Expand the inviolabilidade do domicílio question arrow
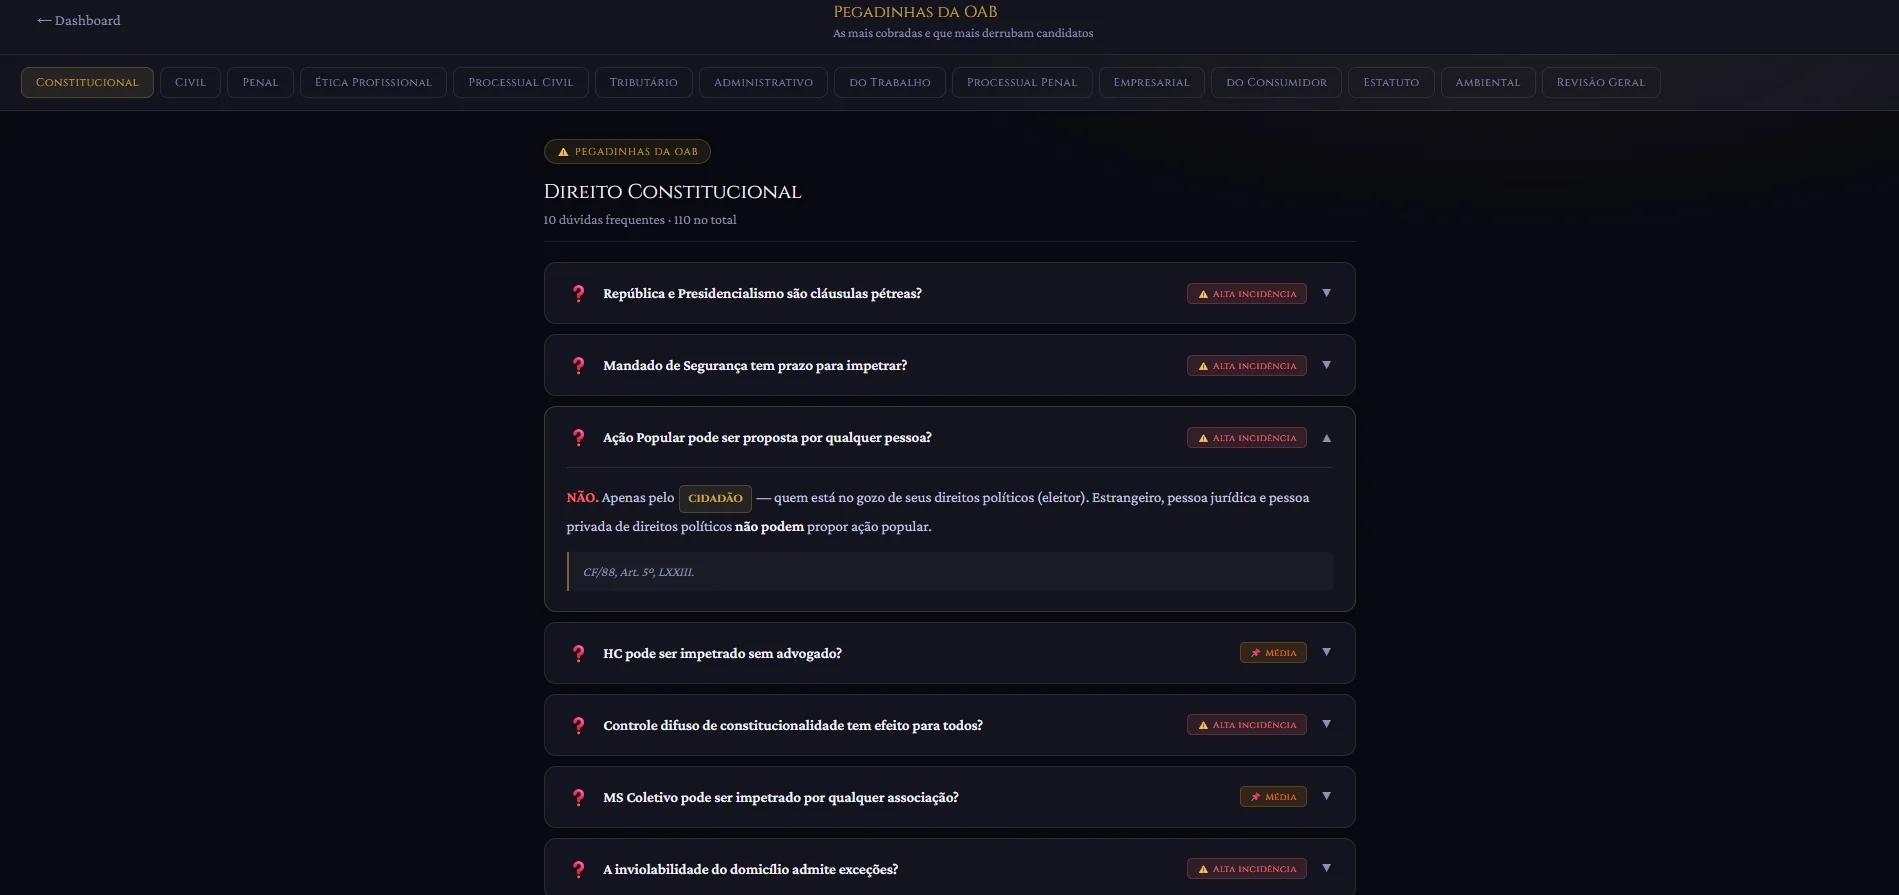 (1327, 868)
